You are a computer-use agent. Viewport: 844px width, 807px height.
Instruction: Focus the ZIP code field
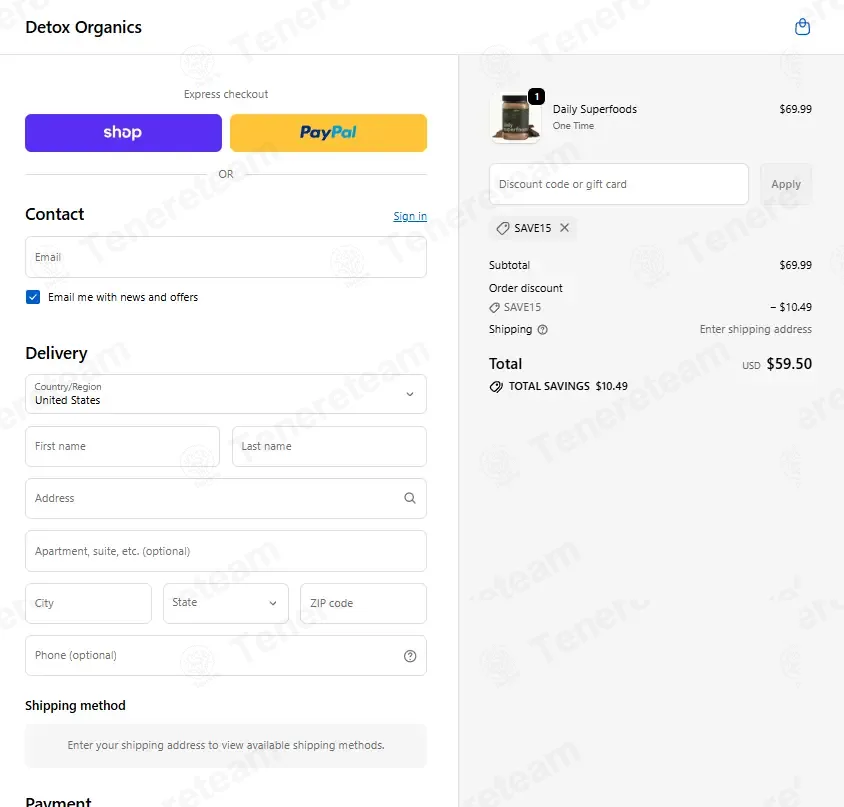(363, 603)
